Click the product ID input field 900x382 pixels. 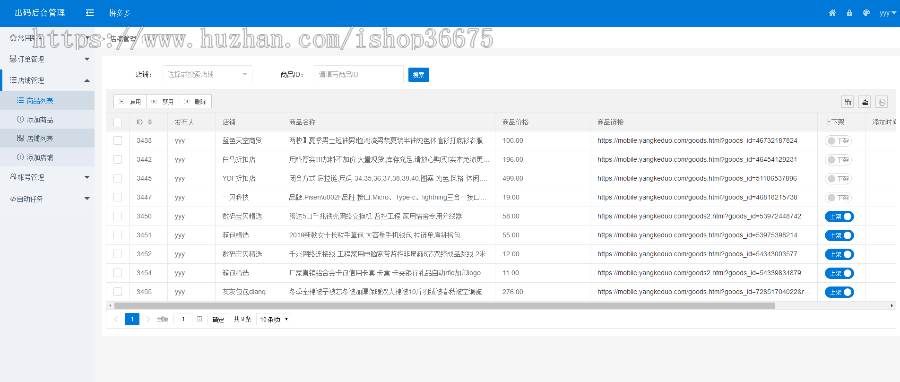tap(359, 75)
